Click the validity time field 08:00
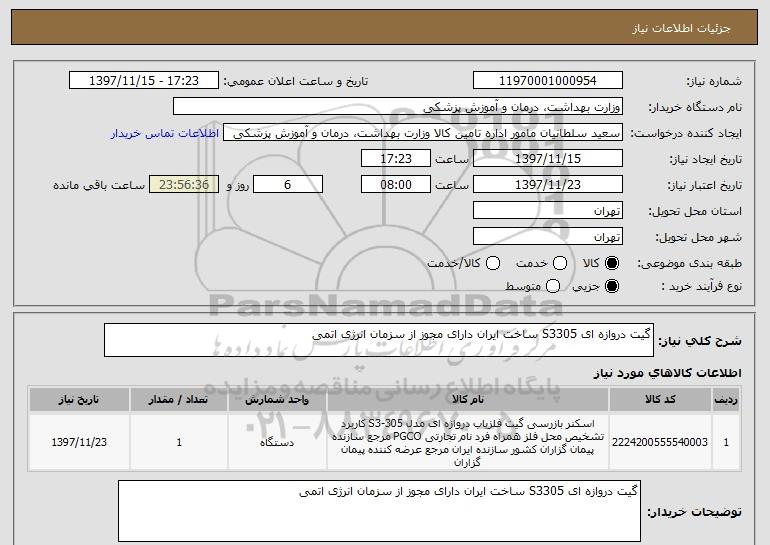This screenshot has height=545, width=770. (x=396, y=185)
